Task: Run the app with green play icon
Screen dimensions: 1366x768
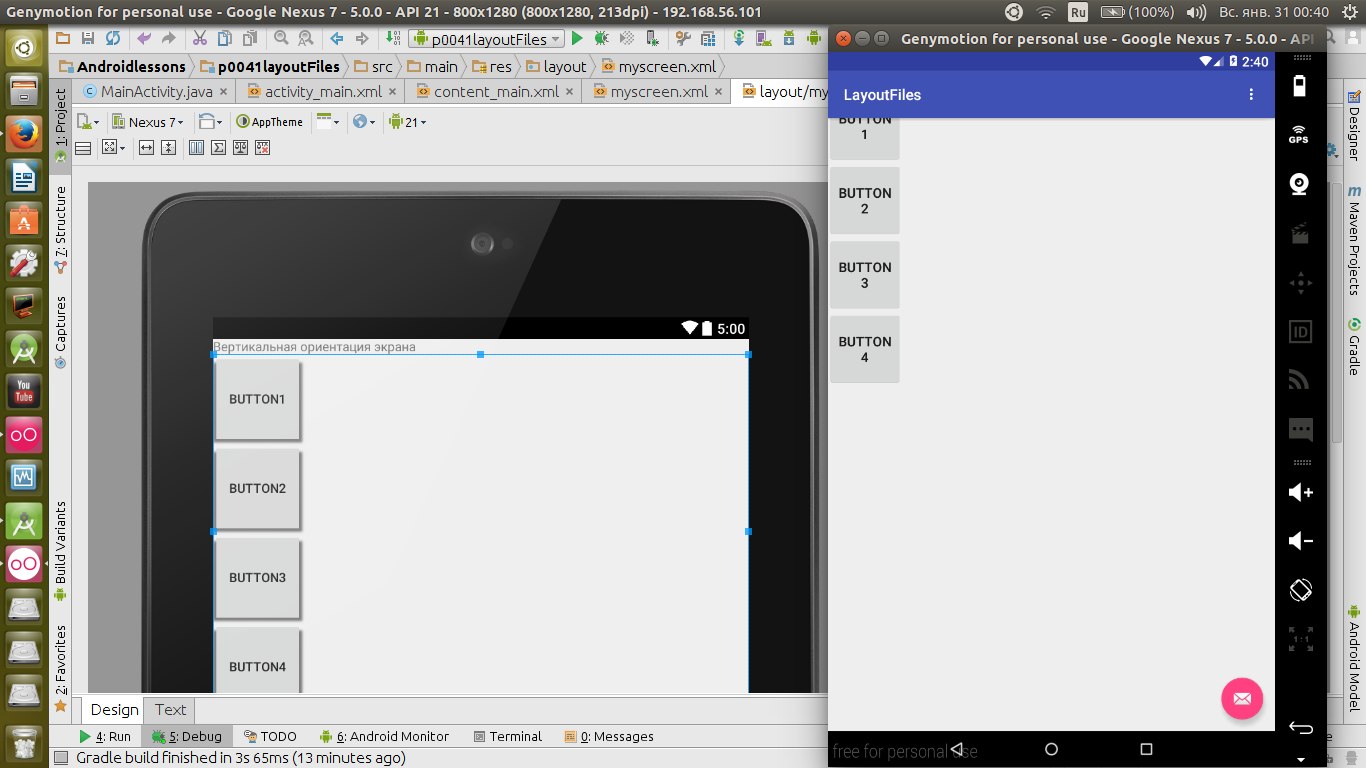Action: tap(576, 38)
